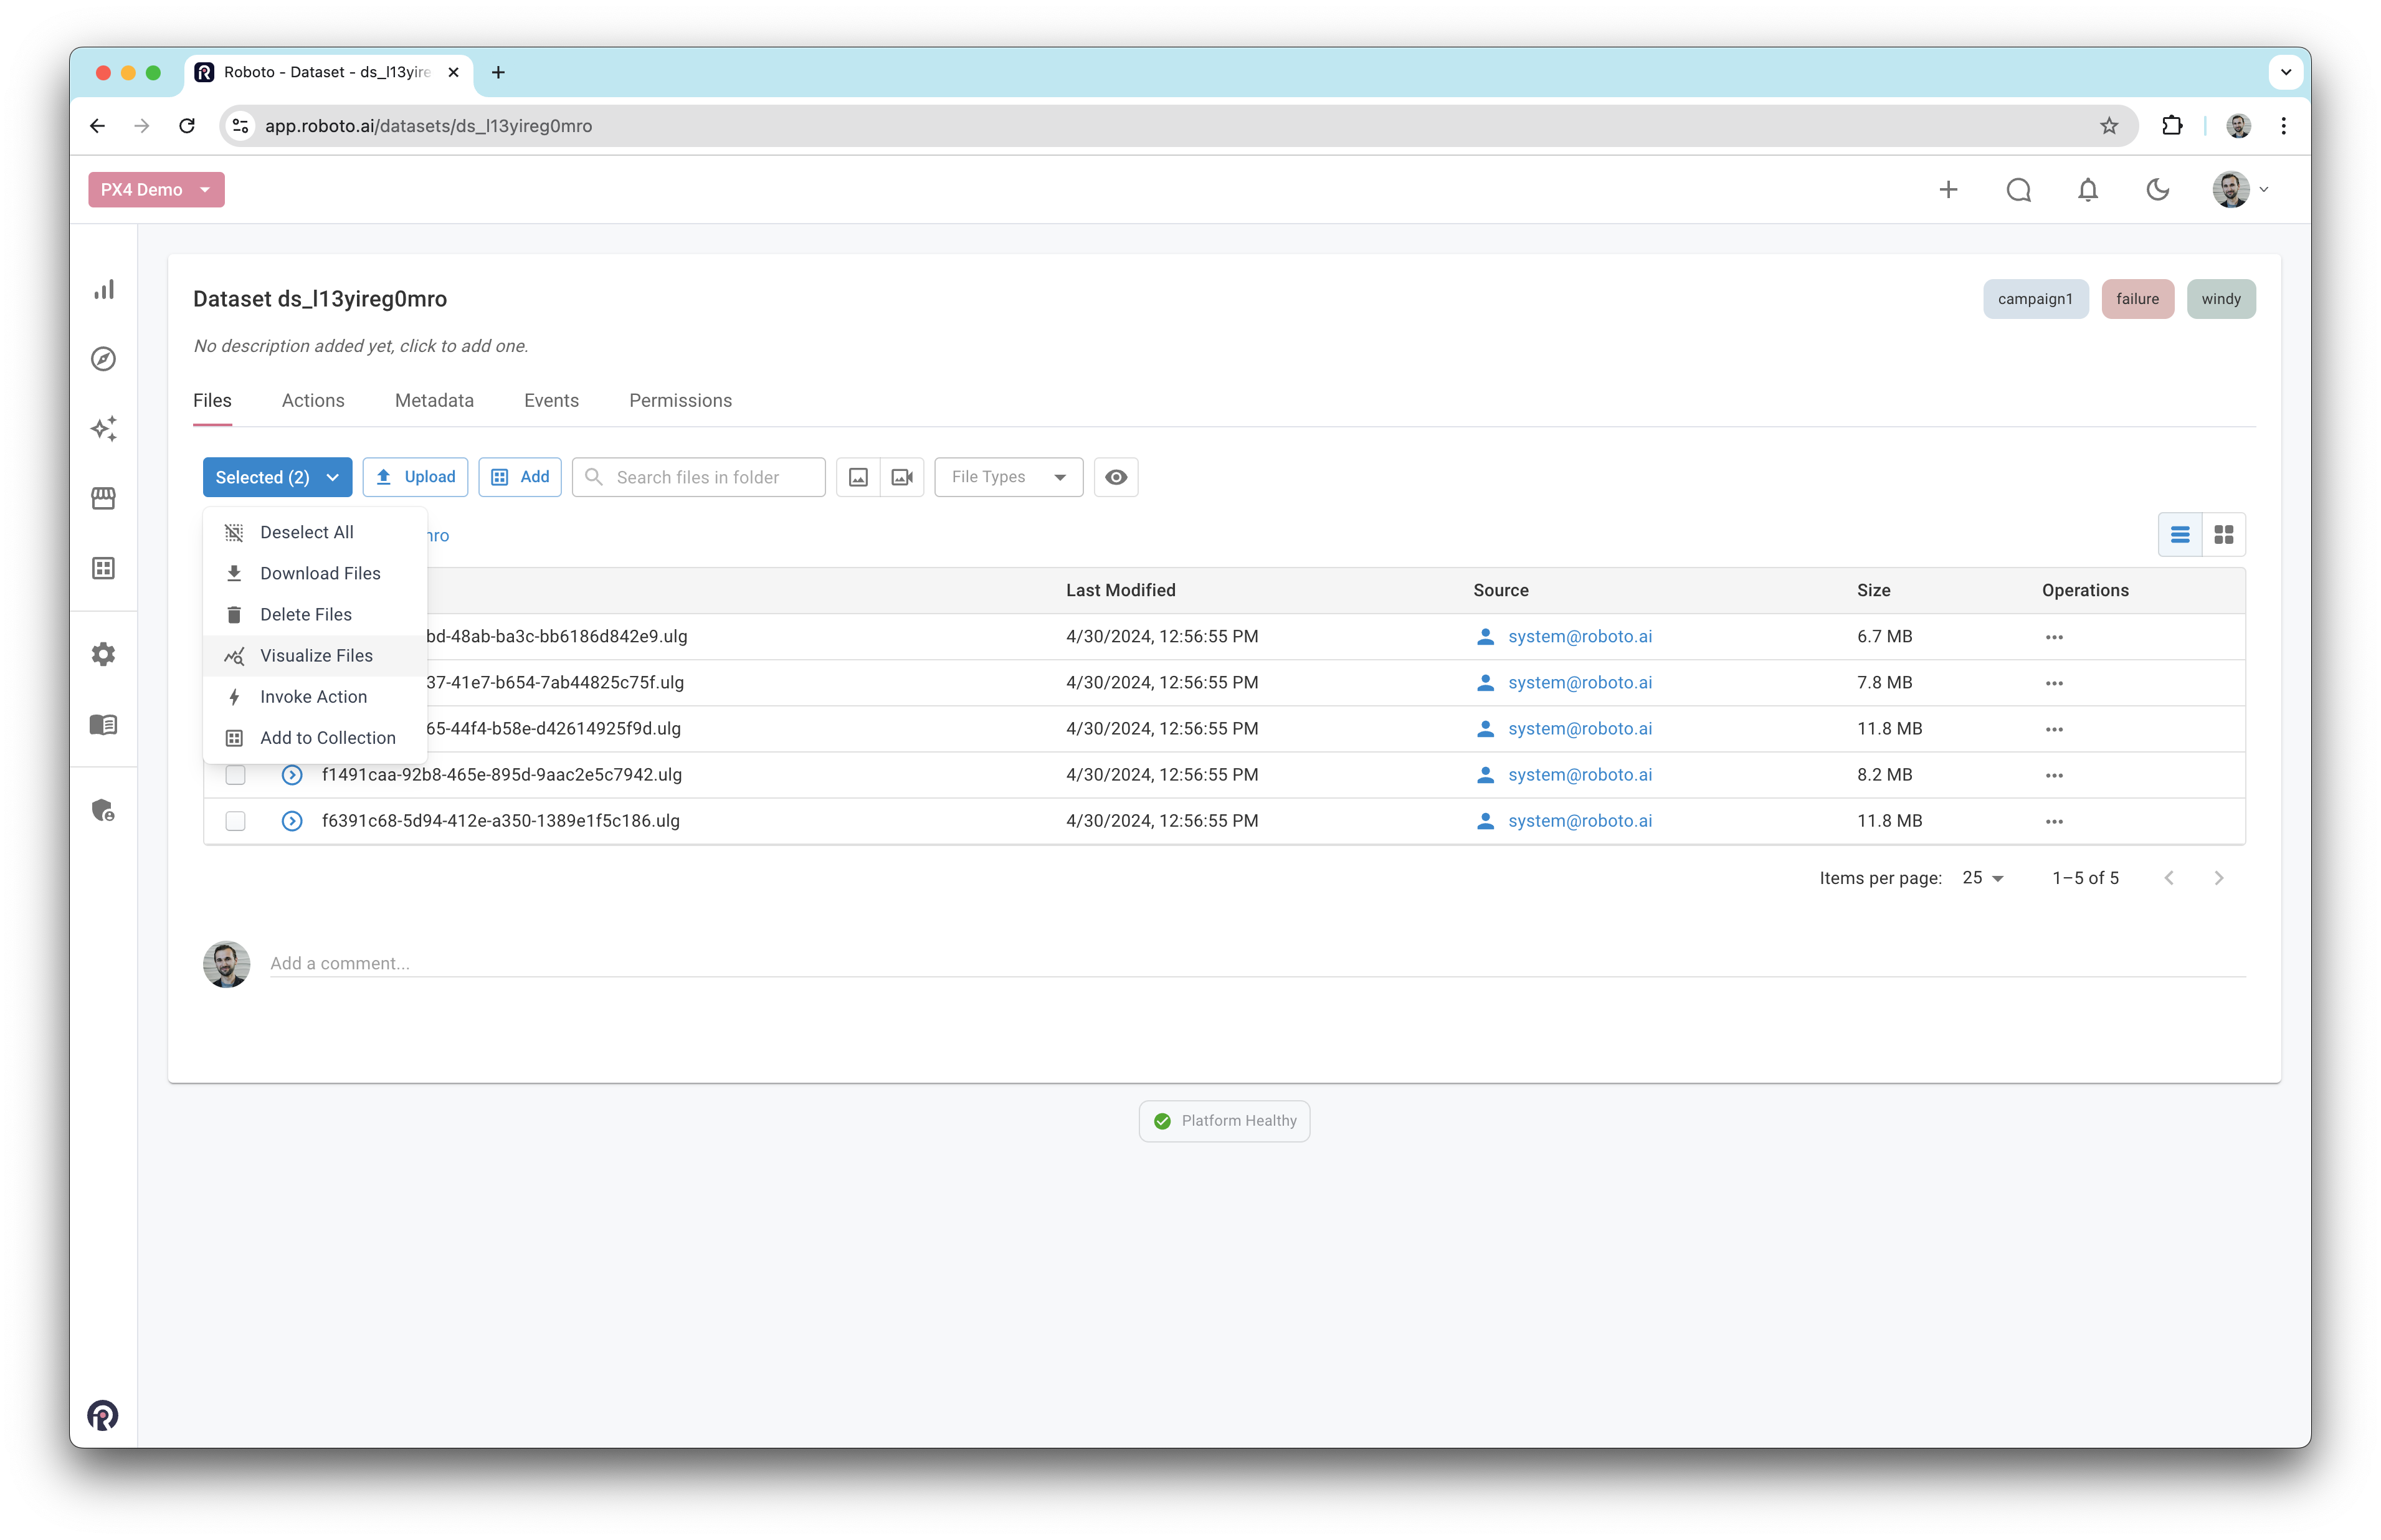Tick checkbox for f6391c68 ulg file

coord(236,821)
